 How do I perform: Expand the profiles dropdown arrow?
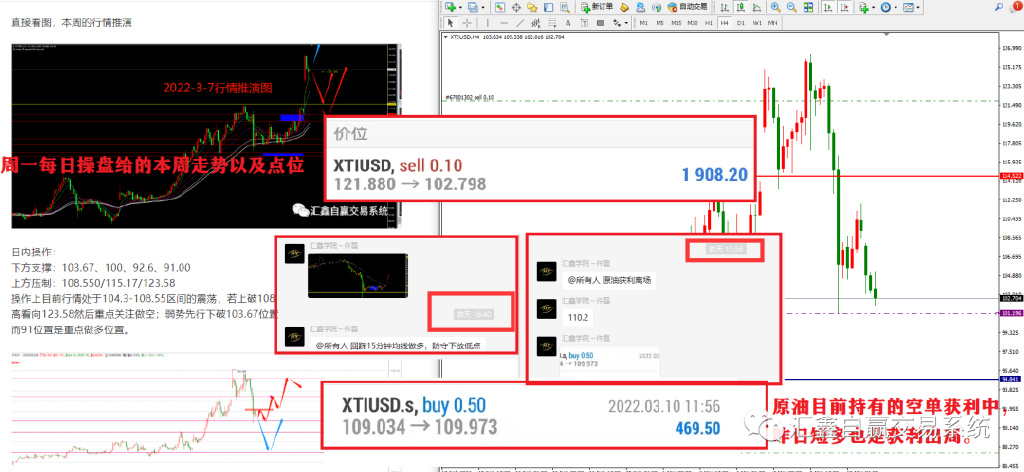click(x=483, y=7)
